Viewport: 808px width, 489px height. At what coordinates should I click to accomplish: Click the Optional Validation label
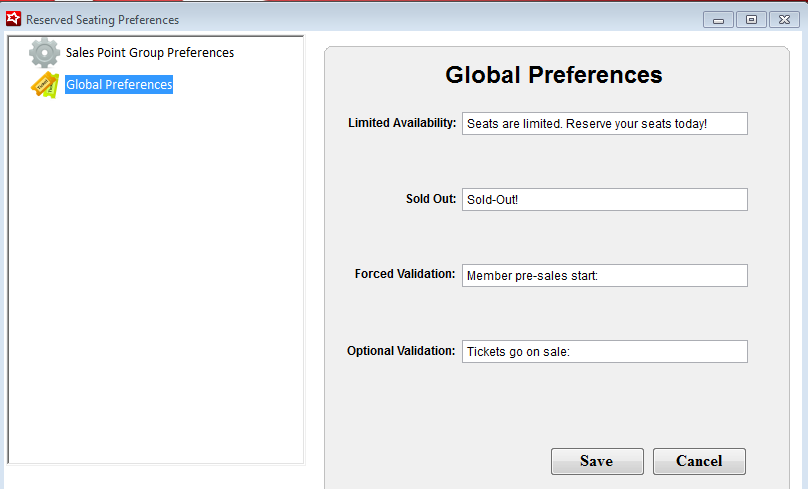[401, 351]
